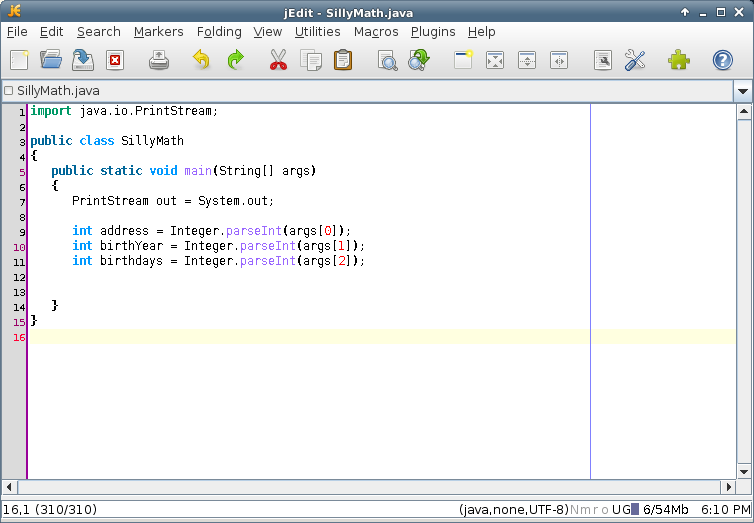The height and width of the screenshot is (523, 754).
Task: Click the 6:10 PM clock in status bar
Action: pos(725,510)
